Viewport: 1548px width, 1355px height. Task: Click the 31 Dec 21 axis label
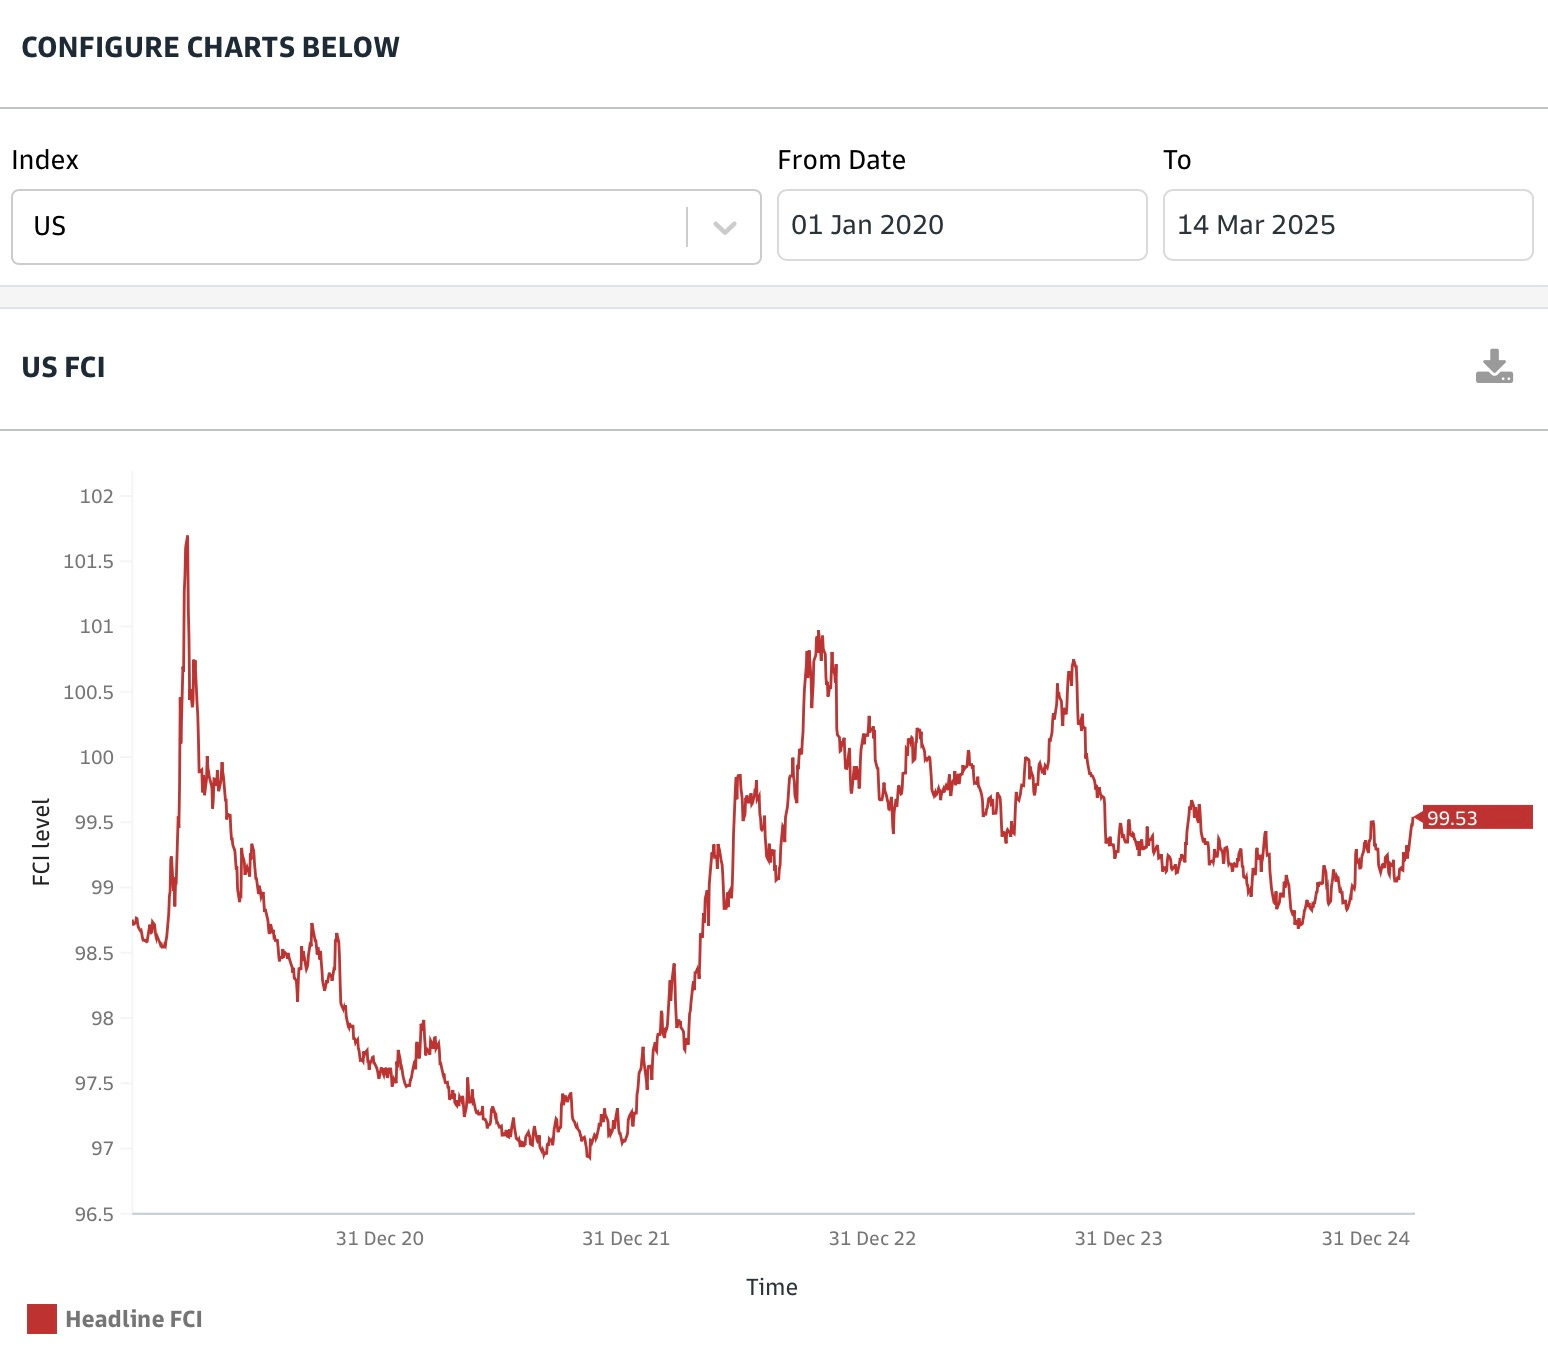click(626, 1238)
